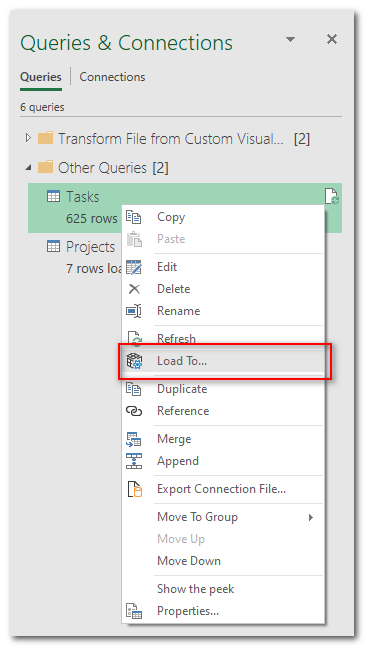This screenshot has height=647, width=365.
Task: Open the task pane options dropdown arrow
Action: coord(291,40)
